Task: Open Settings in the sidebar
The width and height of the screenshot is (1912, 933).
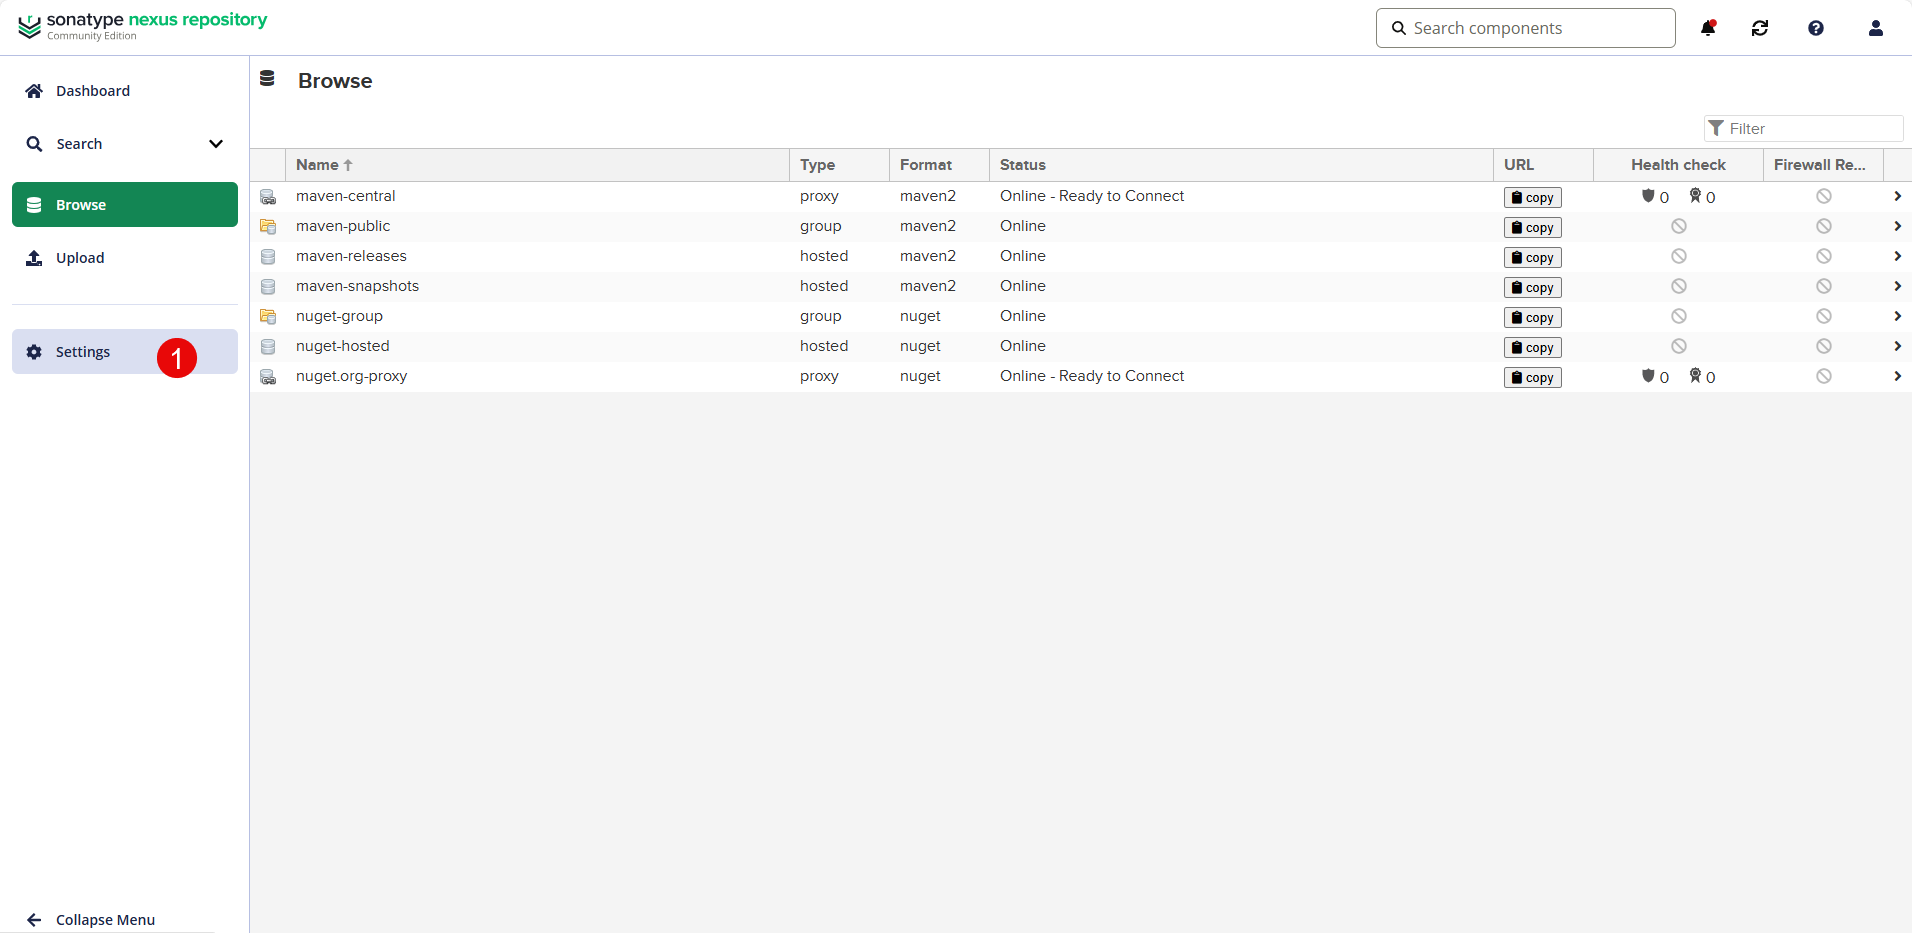Action: point(83,352)
